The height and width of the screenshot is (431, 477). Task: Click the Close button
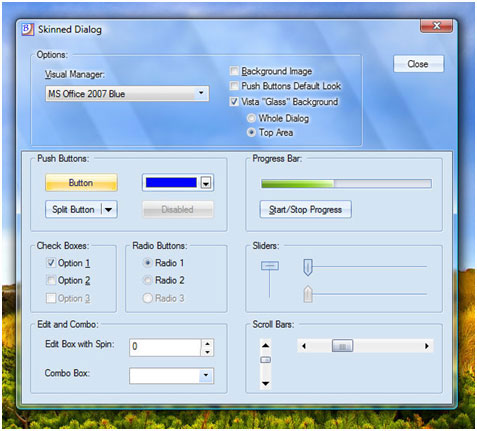[x=418, y=64]
